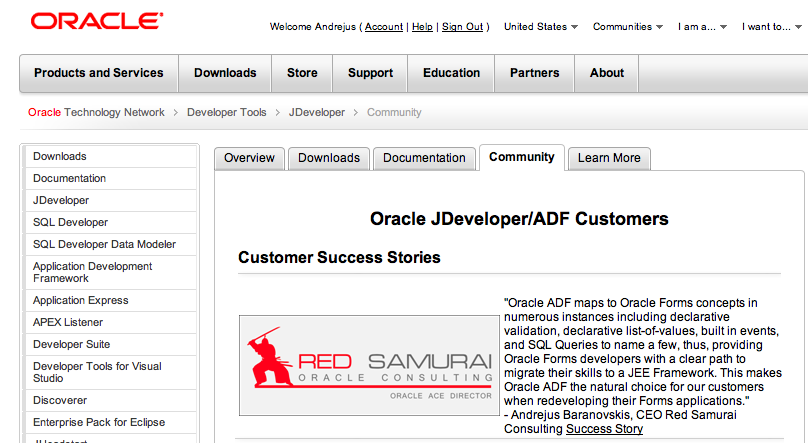
Task: Open the About menu
Action: (x=607, y=73)
